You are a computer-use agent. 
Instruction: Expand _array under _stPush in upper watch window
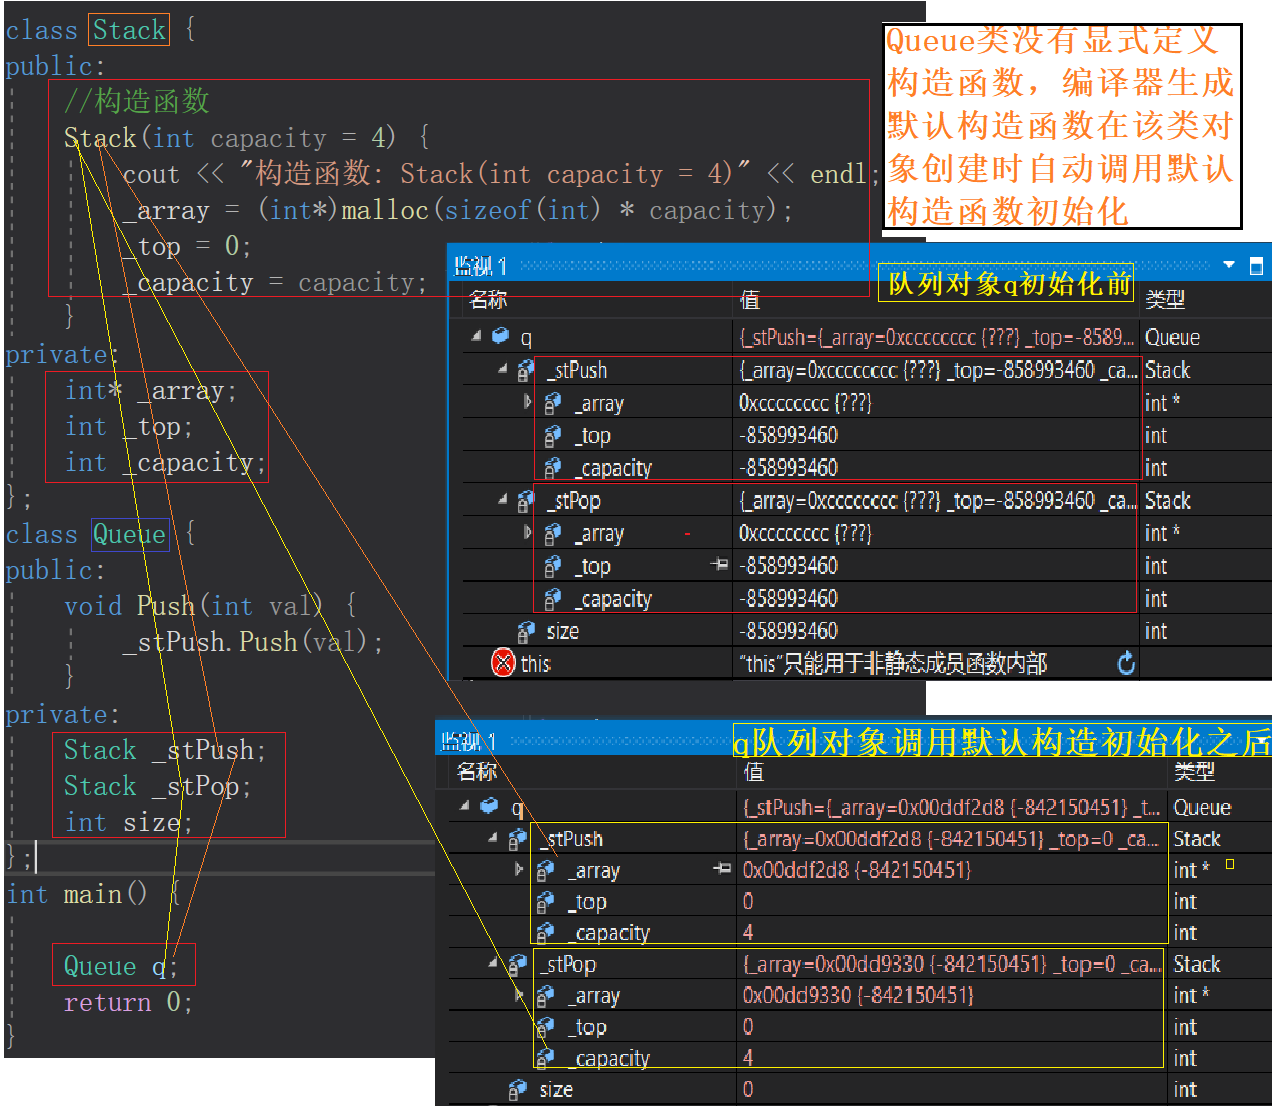[x=528, y=402]
